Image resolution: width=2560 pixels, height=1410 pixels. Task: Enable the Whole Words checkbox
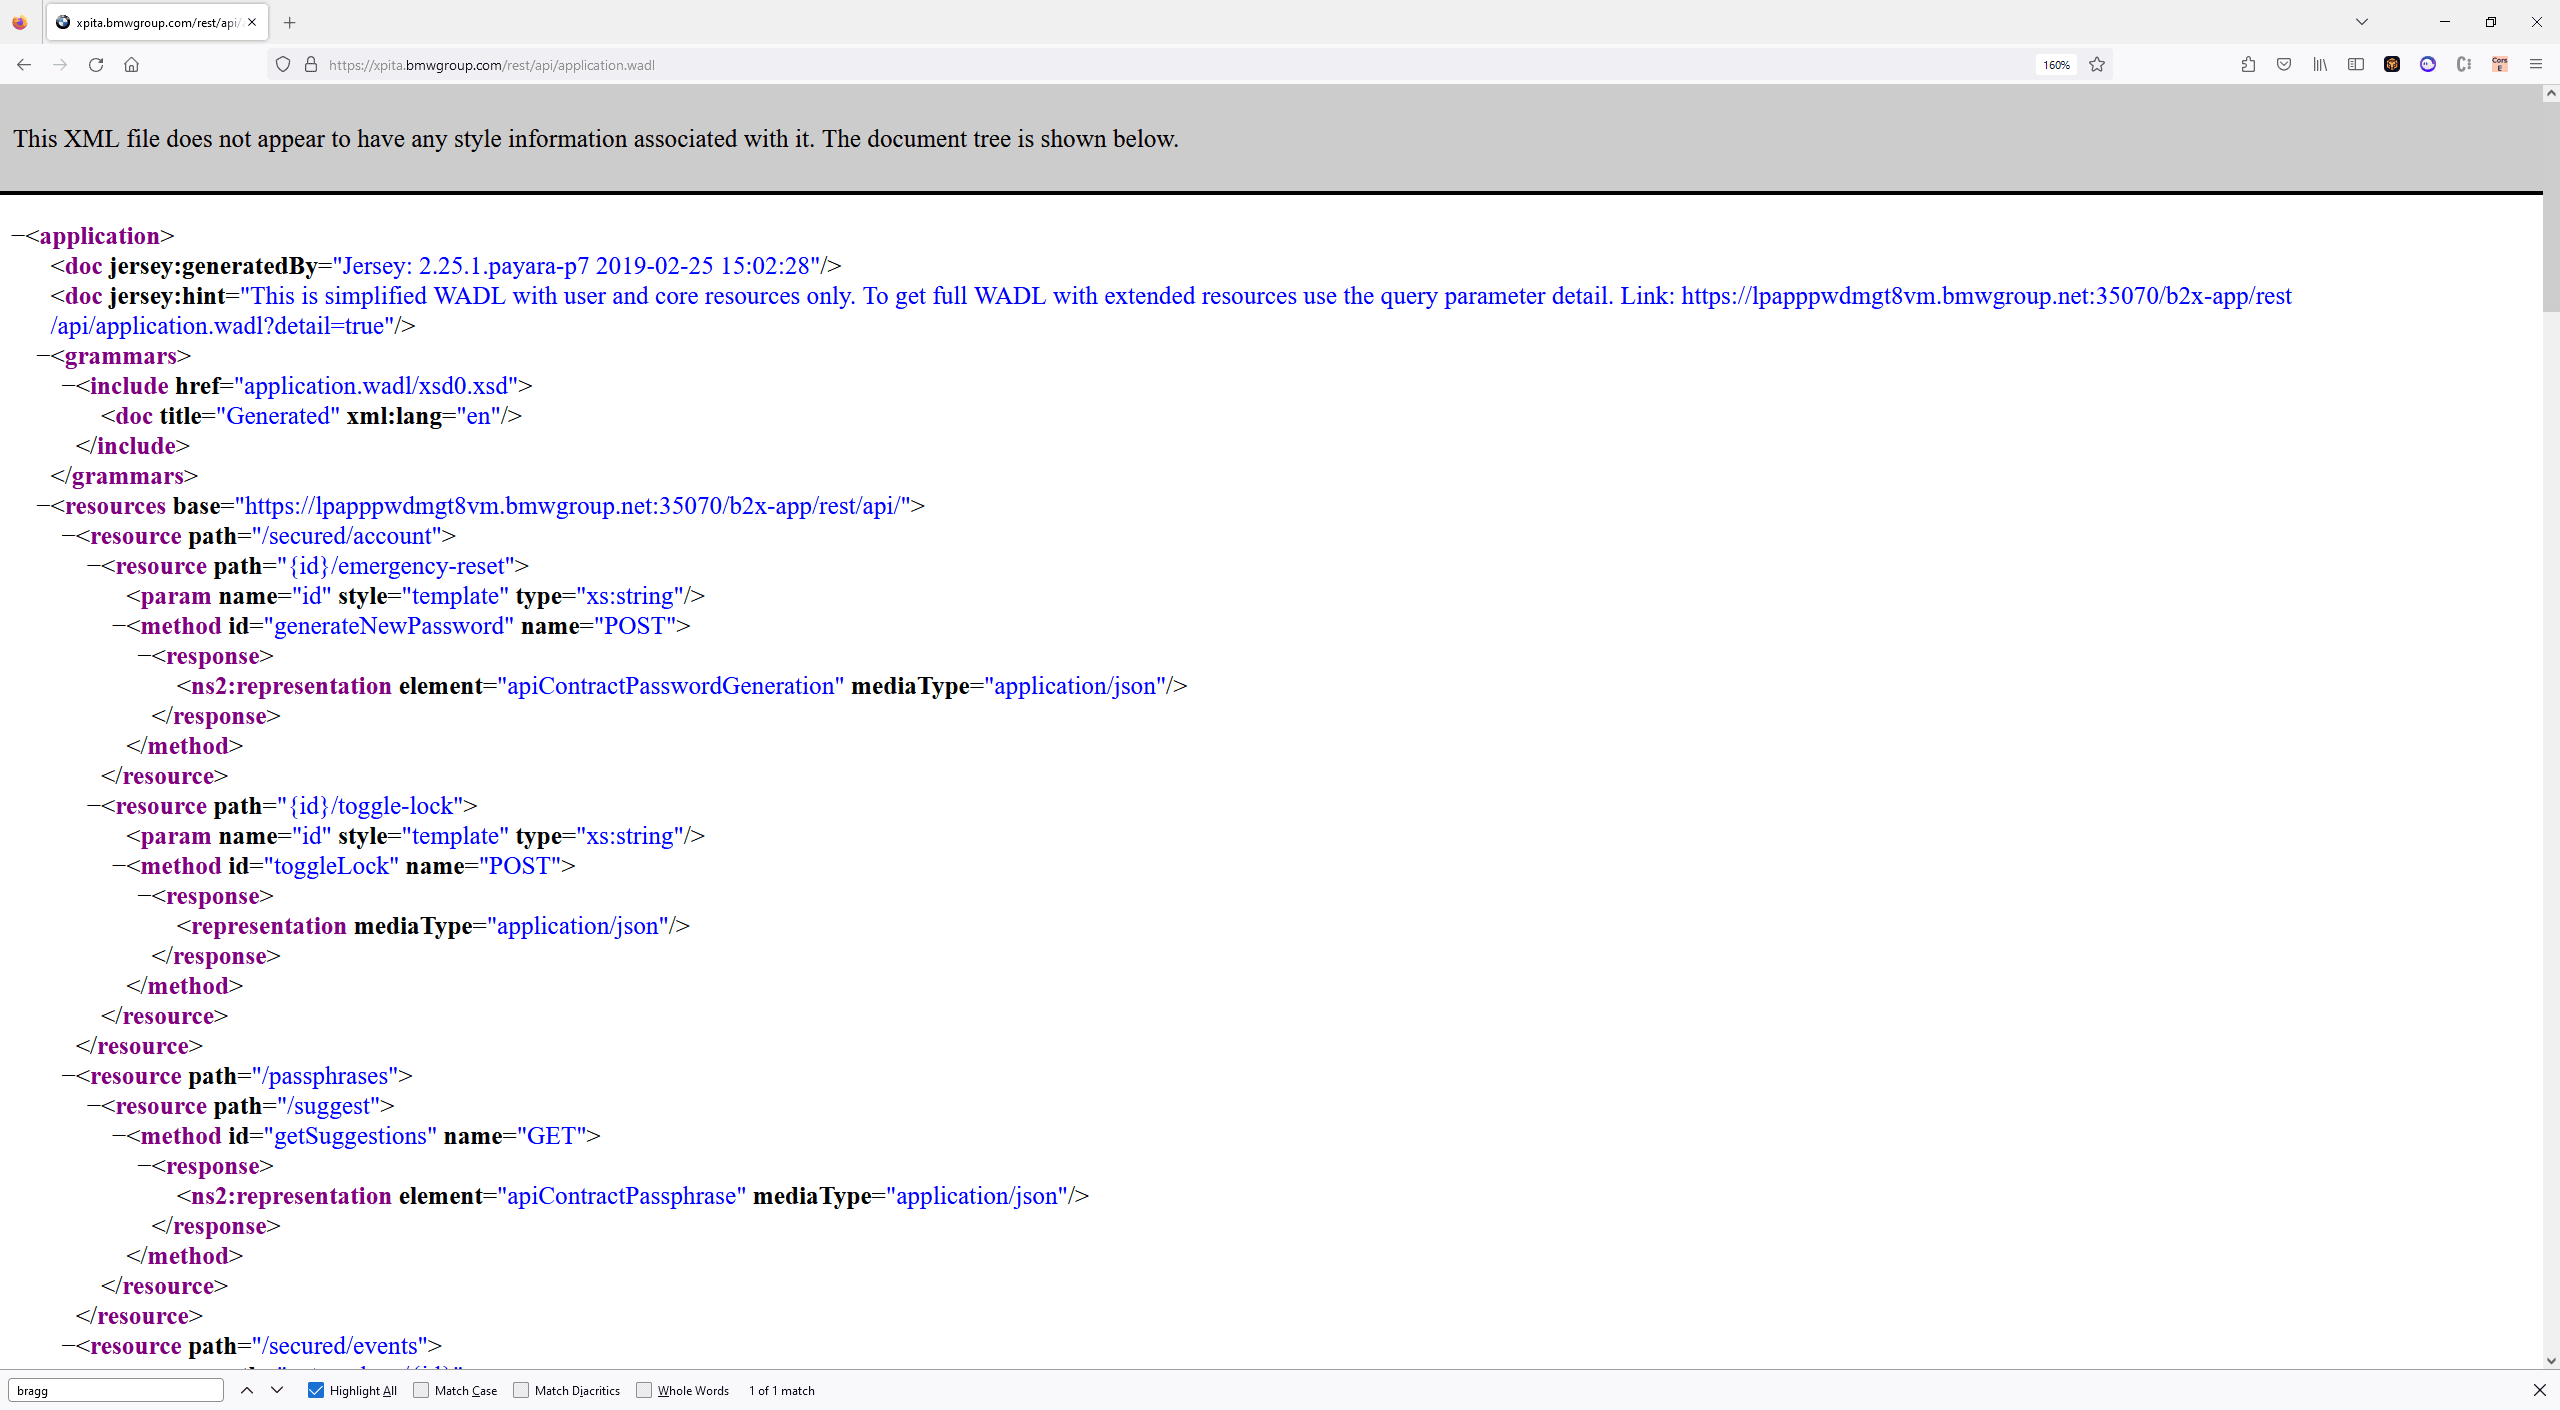(644, 1390)
